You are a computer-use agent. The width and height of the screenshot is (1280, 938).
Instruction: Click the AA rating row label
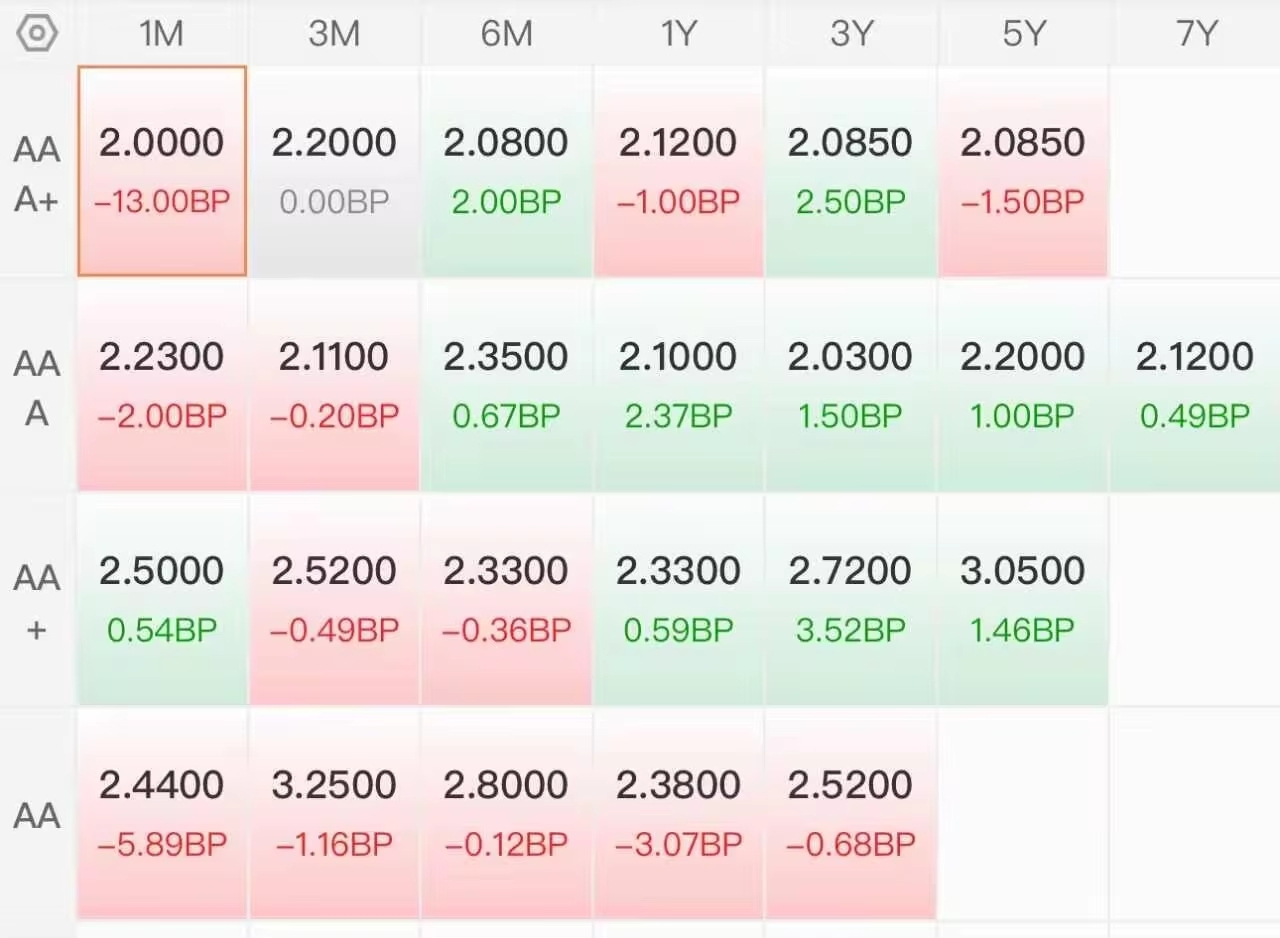click(x=37, y=815)
